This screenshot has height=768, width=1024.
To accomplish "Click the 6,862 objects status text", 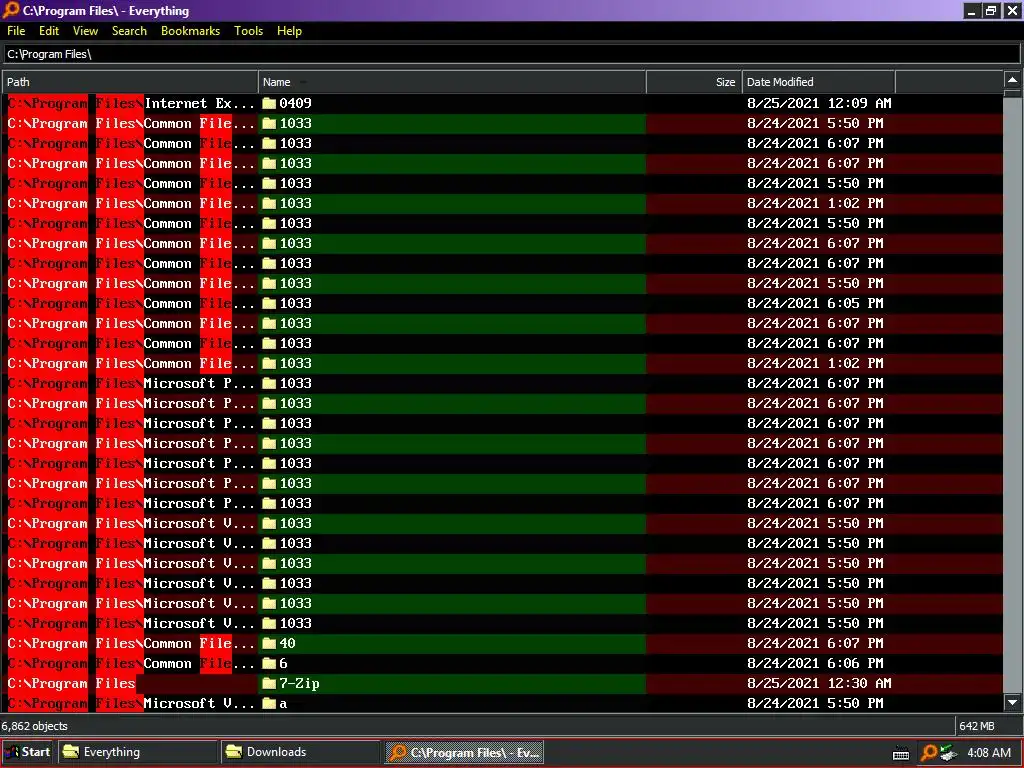I will (35, 726).
